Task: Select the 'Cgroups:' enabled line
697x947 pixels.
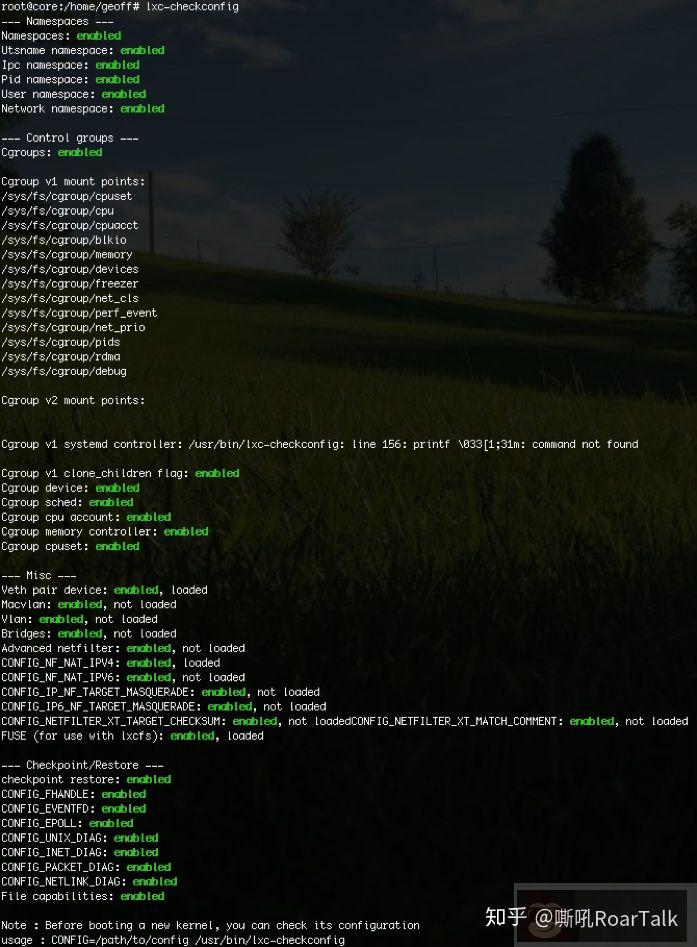Action: (x=52, y=152)
